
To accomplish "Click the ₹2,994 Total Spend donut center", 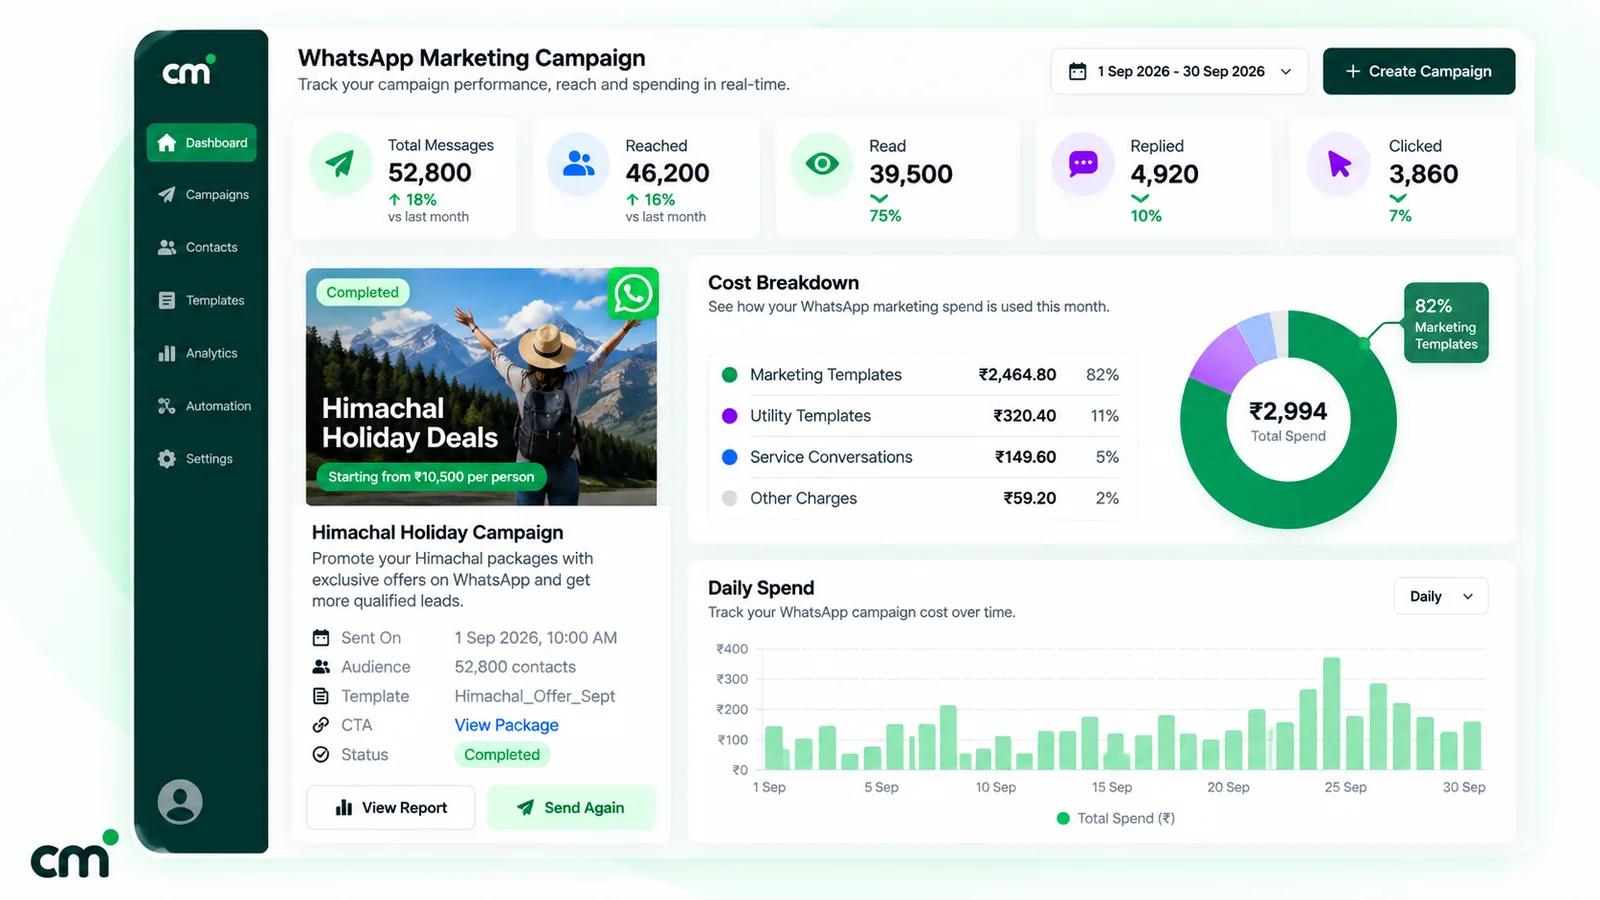I will 1288,421.
